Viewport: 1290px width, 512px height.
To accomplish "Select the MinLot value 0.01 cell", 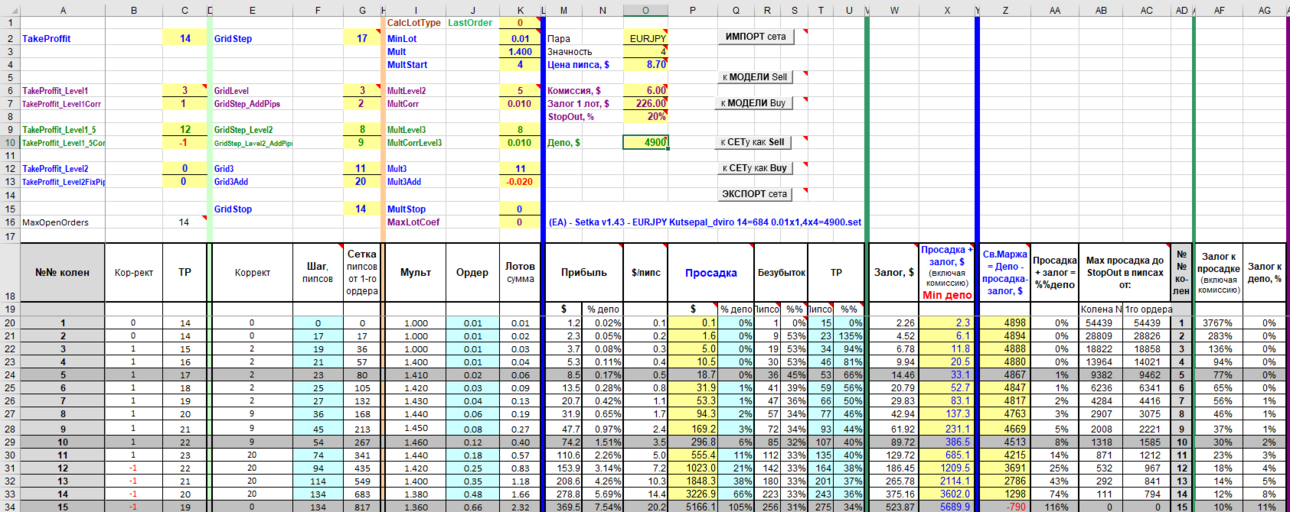I will [519, 38].
